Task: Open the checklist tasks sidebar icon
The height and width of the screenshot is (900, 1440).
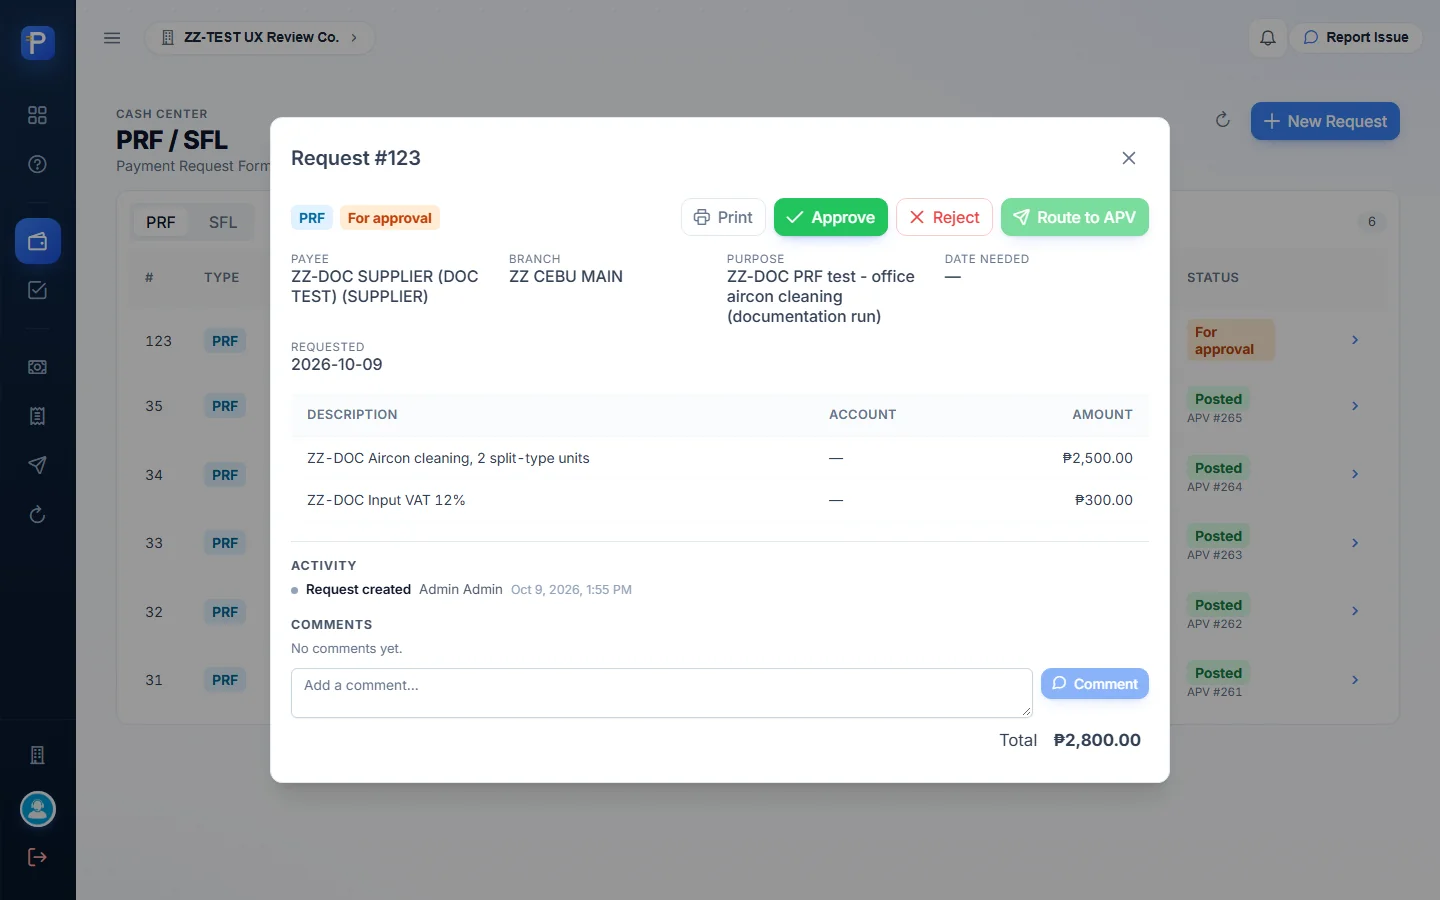Action: tap(37, 290)
